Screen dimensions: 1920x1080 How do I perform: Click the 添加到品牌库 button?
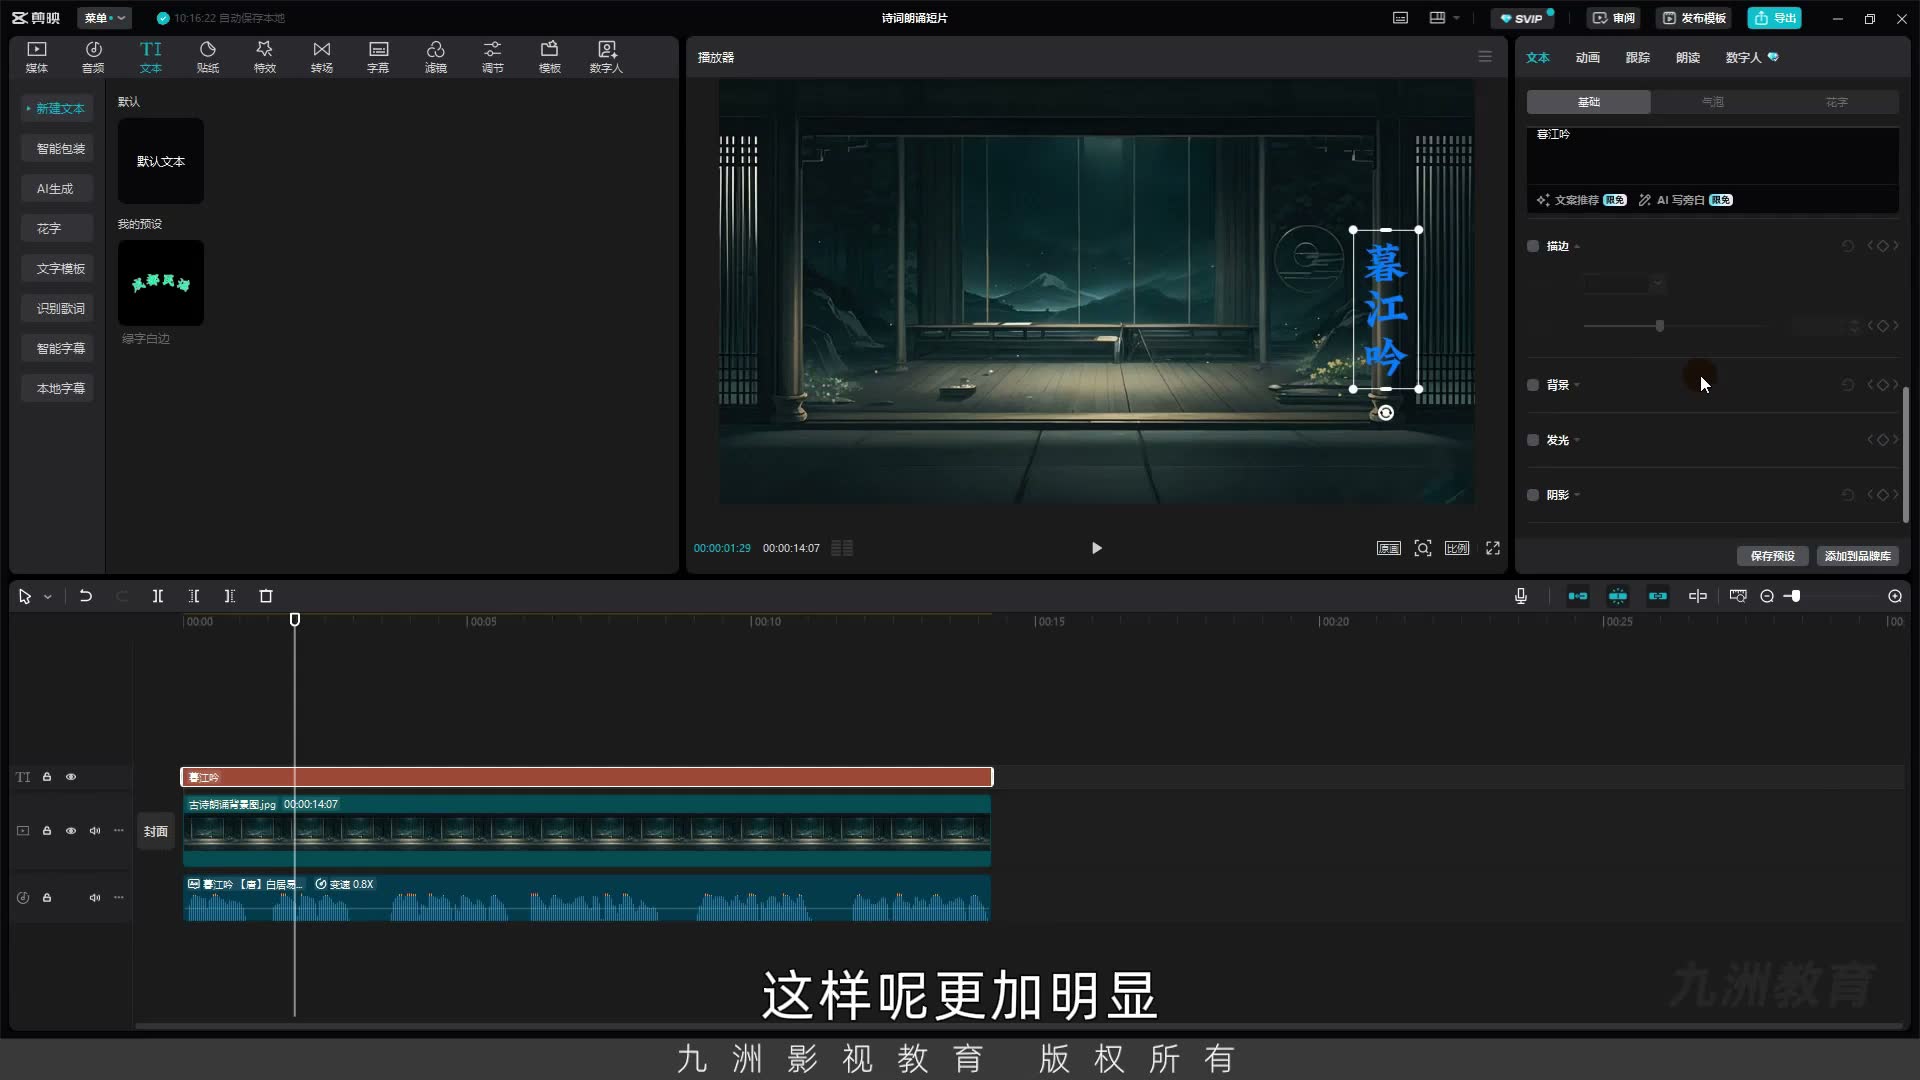(1858, 556)
